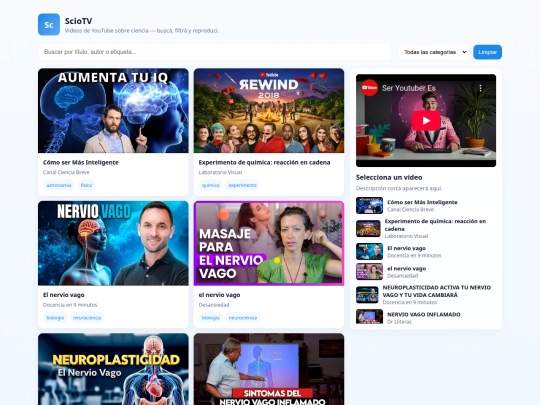Select neurociencia tag on Desansiedad card

click(x=243, y=318)
